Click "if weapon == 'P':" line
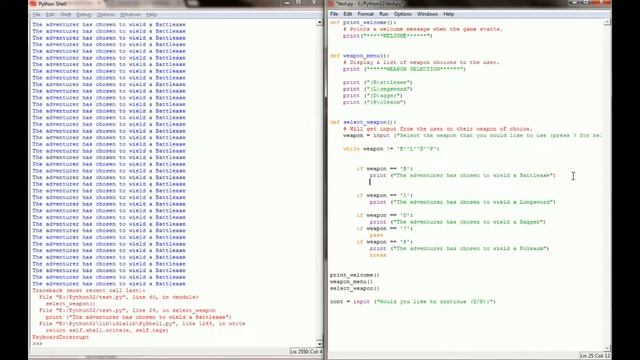 point(384,242)
